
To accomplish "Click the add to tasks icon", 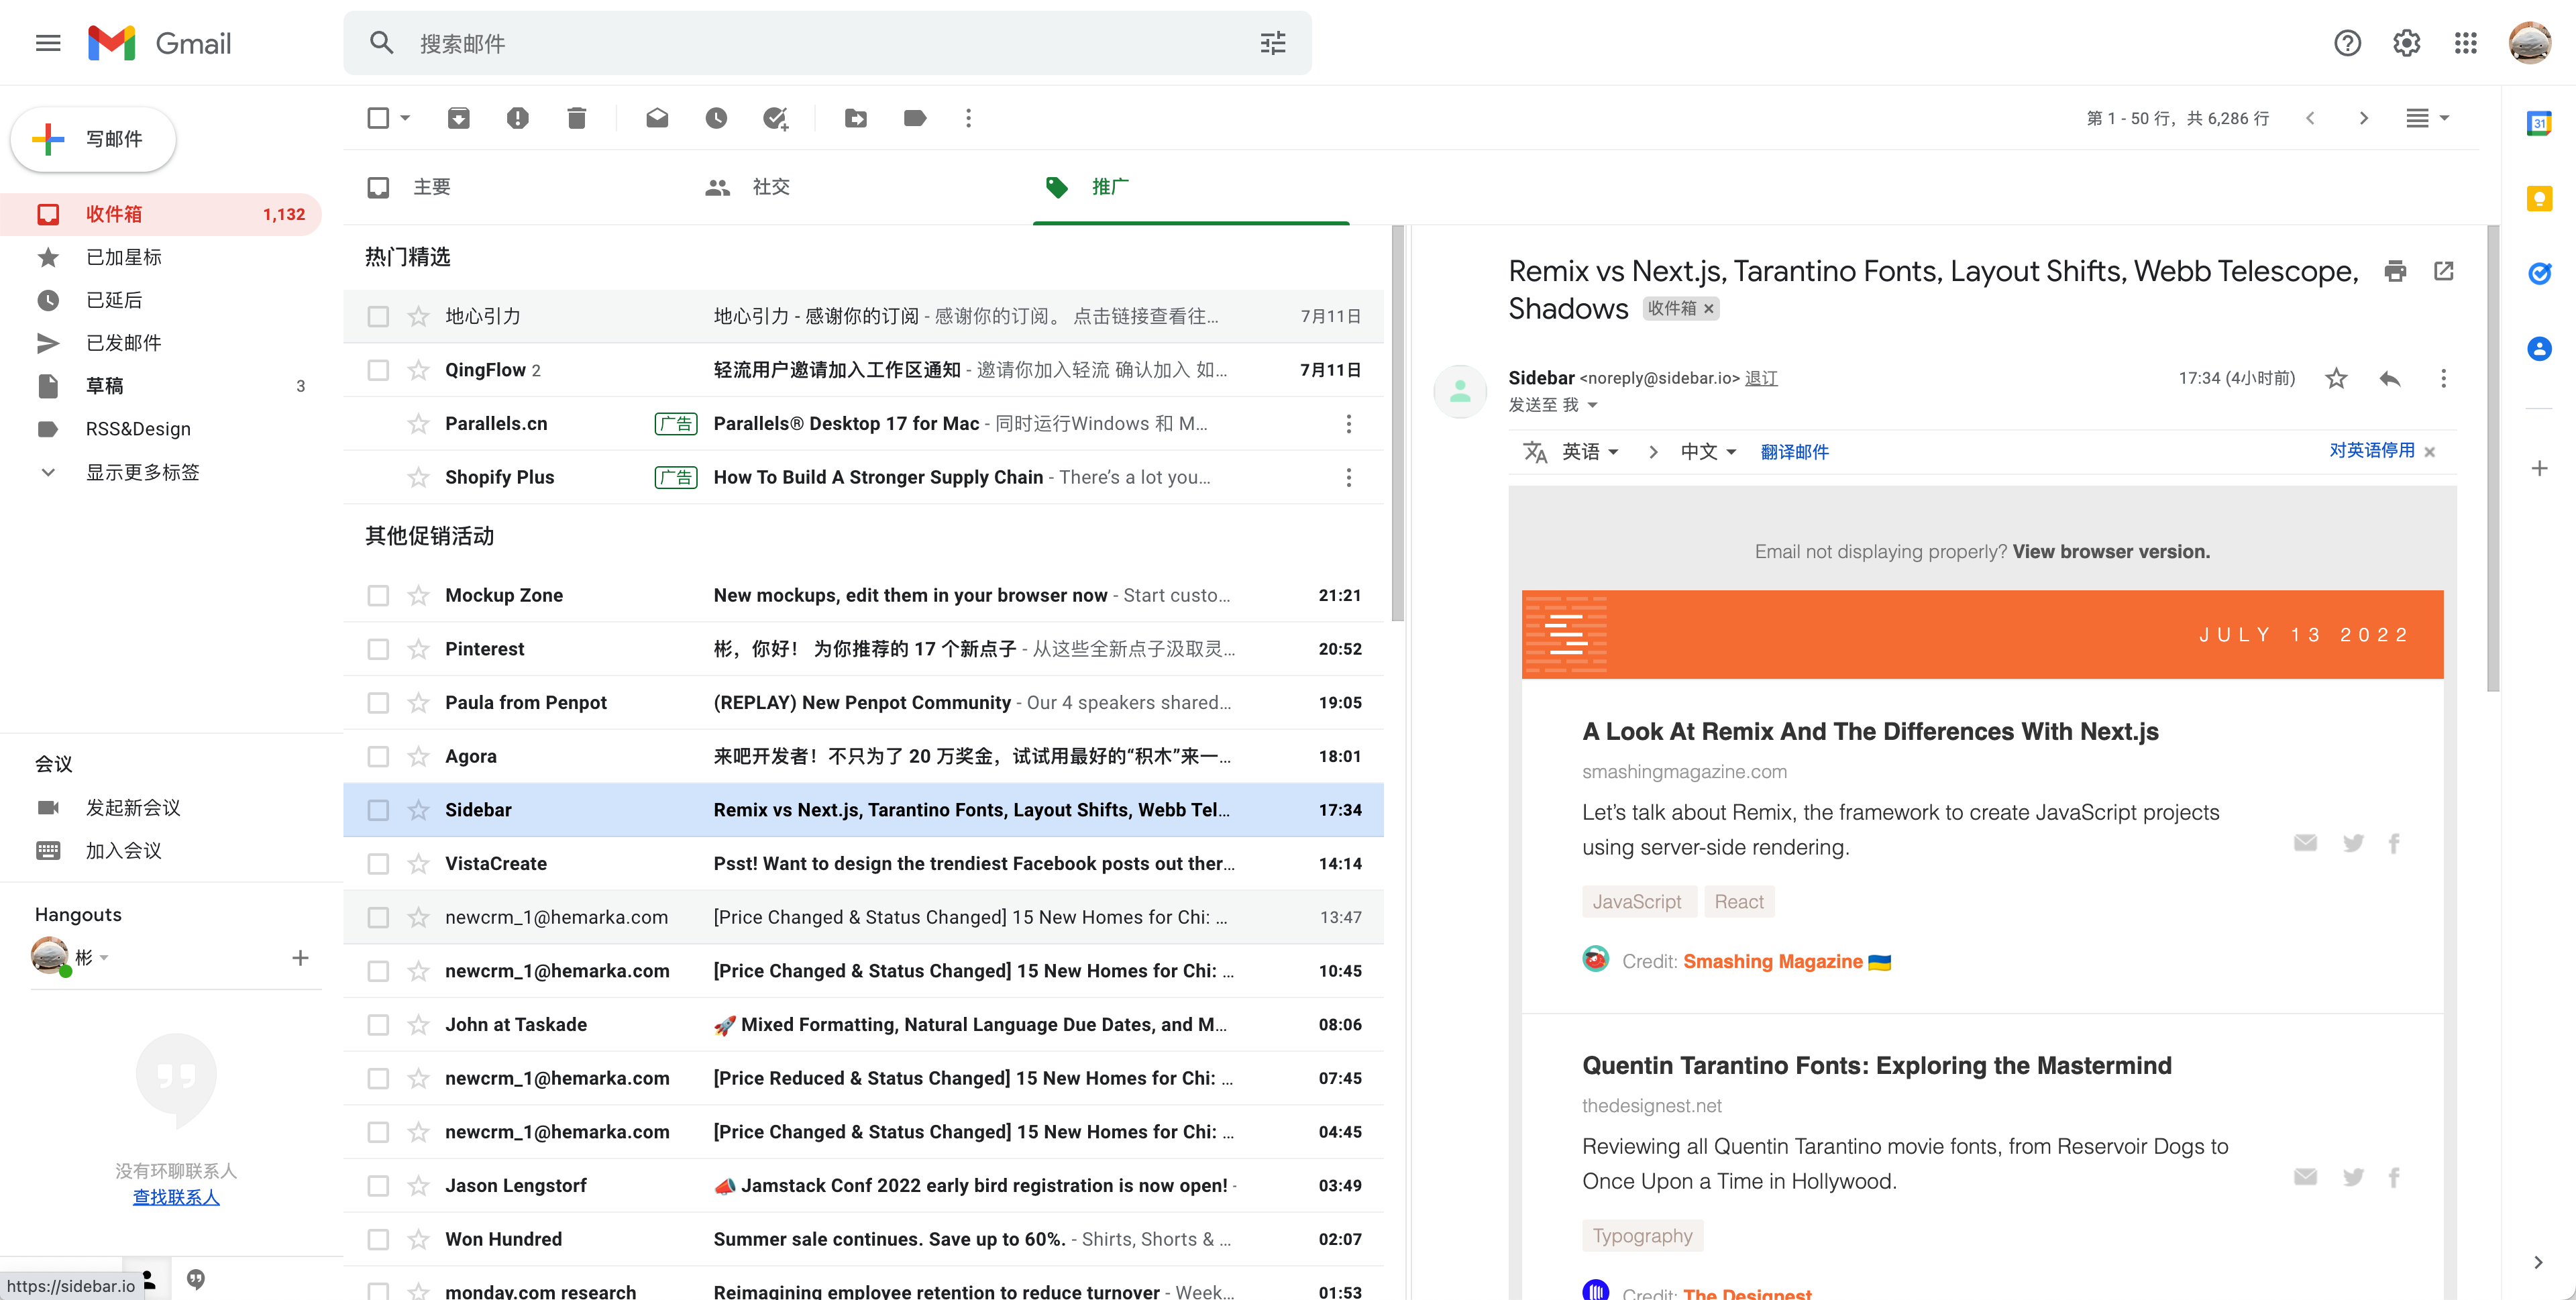I will [775, 118].
